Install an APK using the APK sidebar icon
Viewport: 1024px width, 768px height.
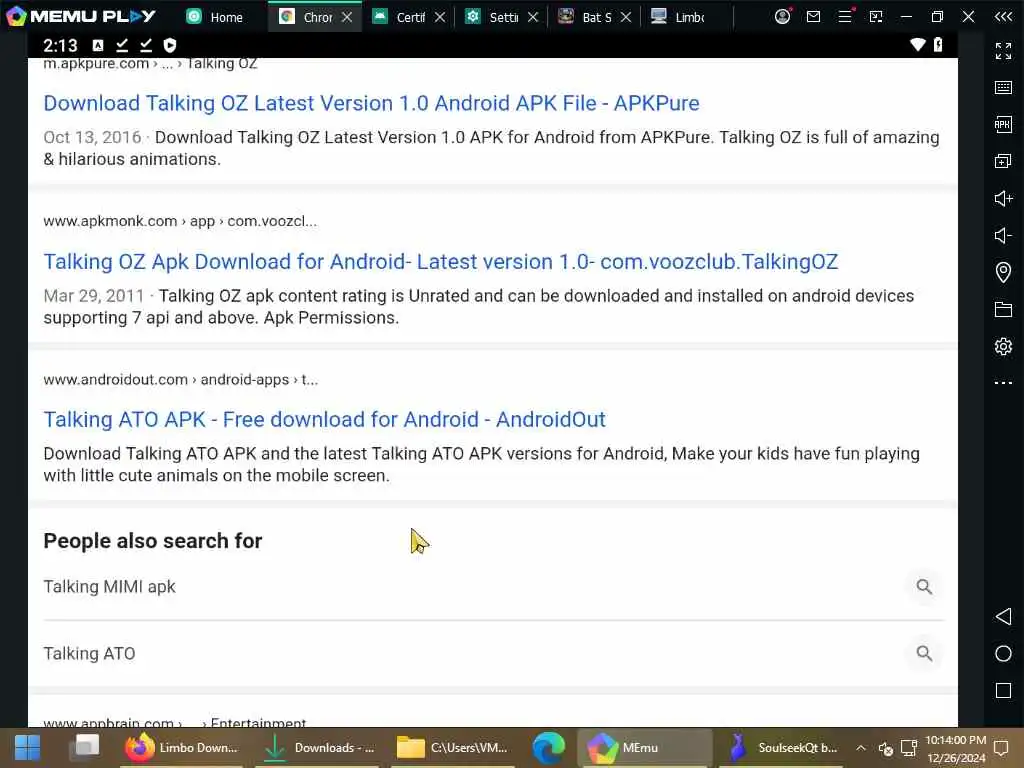point(1003,124)
